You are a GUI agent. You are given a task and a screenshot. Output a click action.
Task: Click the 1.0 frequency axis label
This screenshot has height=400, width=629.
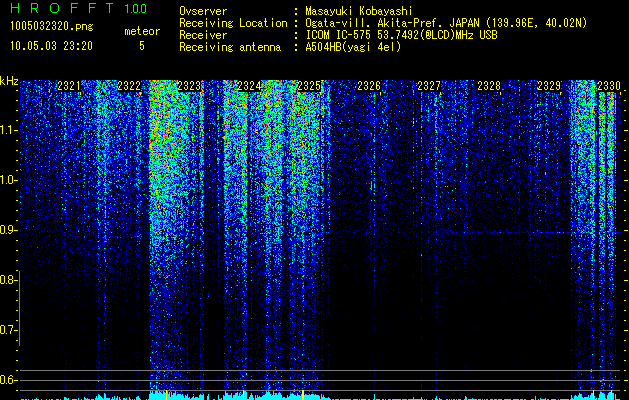pos(8,180)
